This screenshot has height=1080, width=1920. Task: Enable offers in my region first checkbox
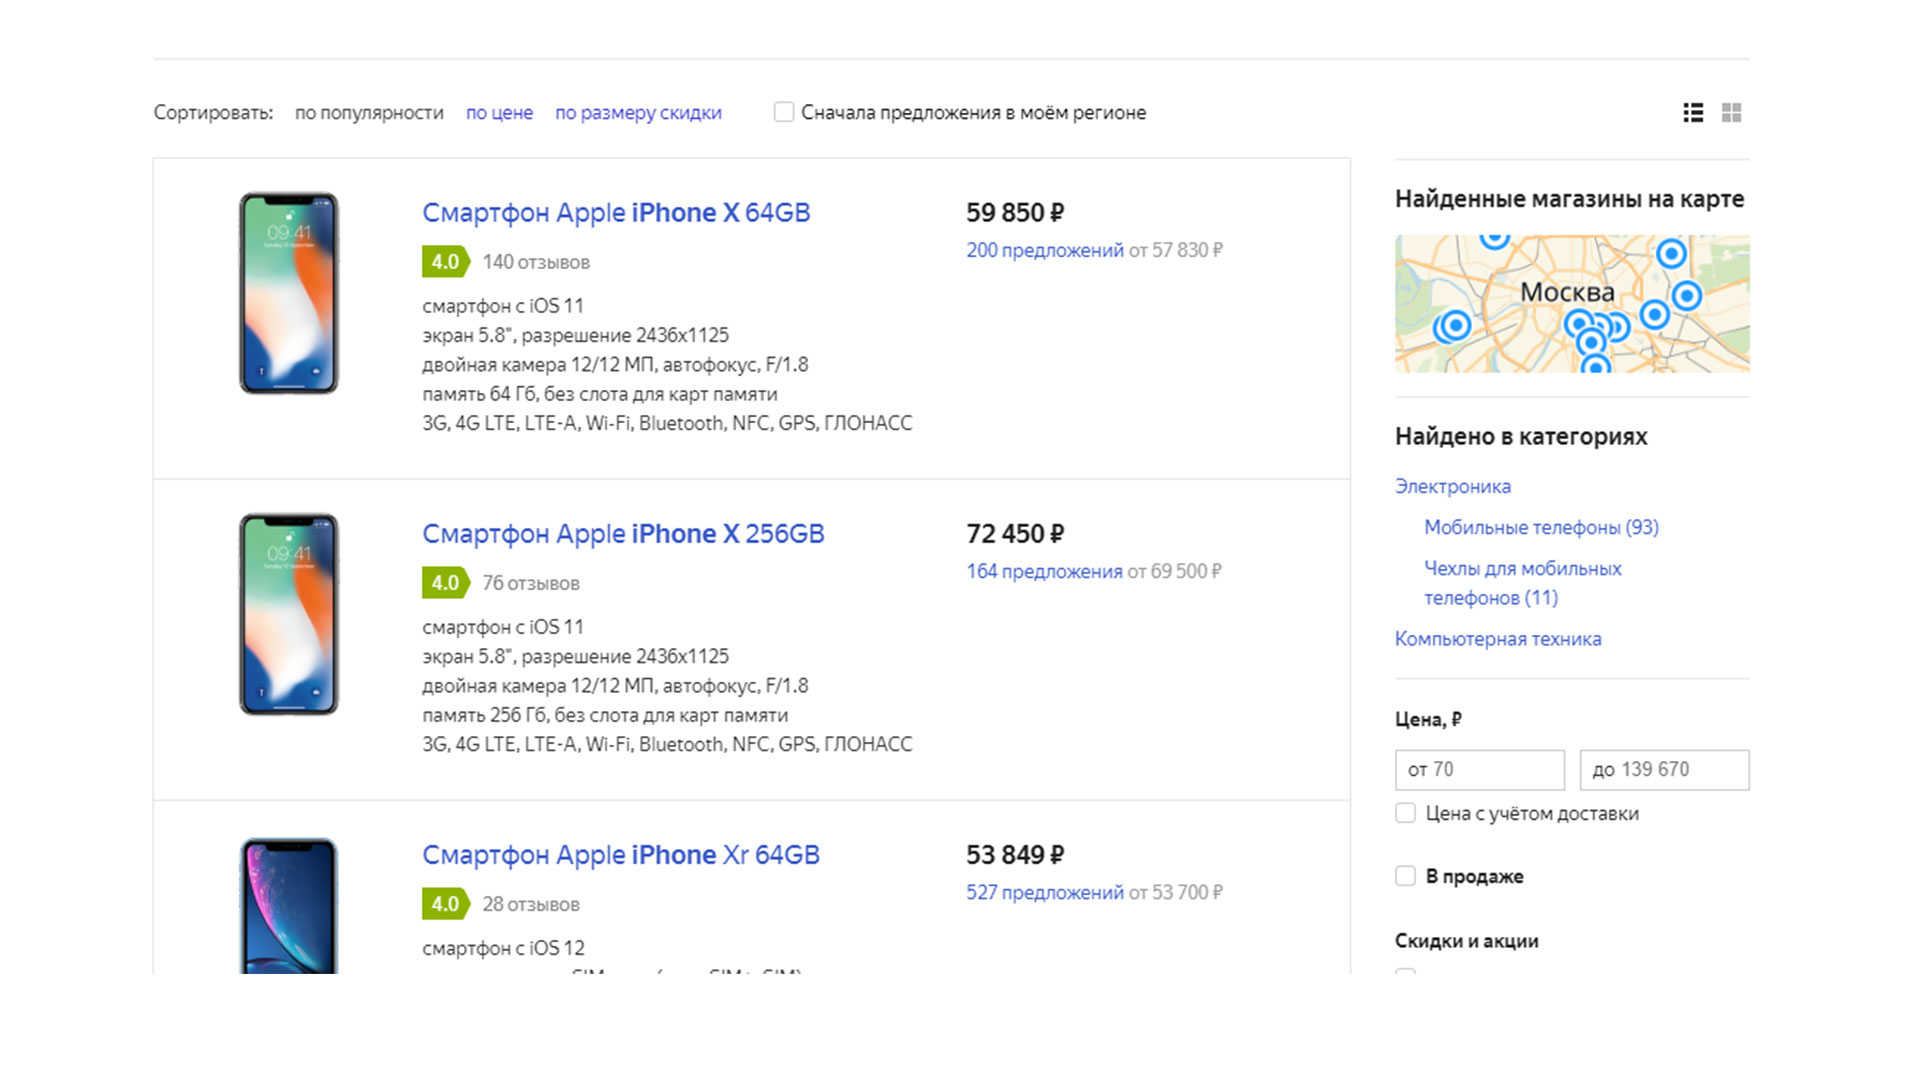(784, 112)
